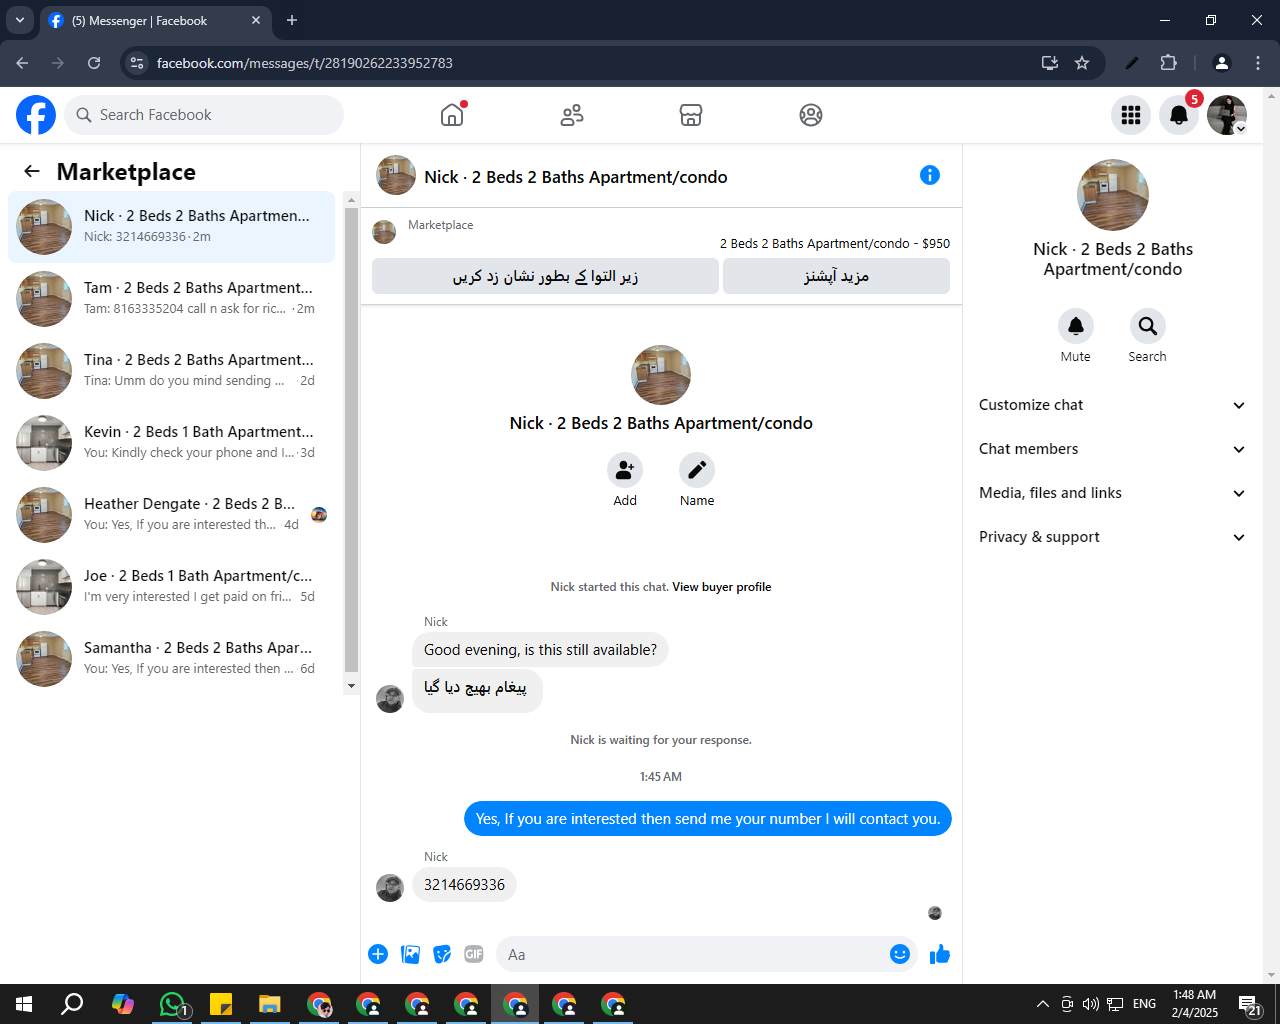Click the more options Urdu button
The image size is (1280, 1024).
(x=836, y=276)
